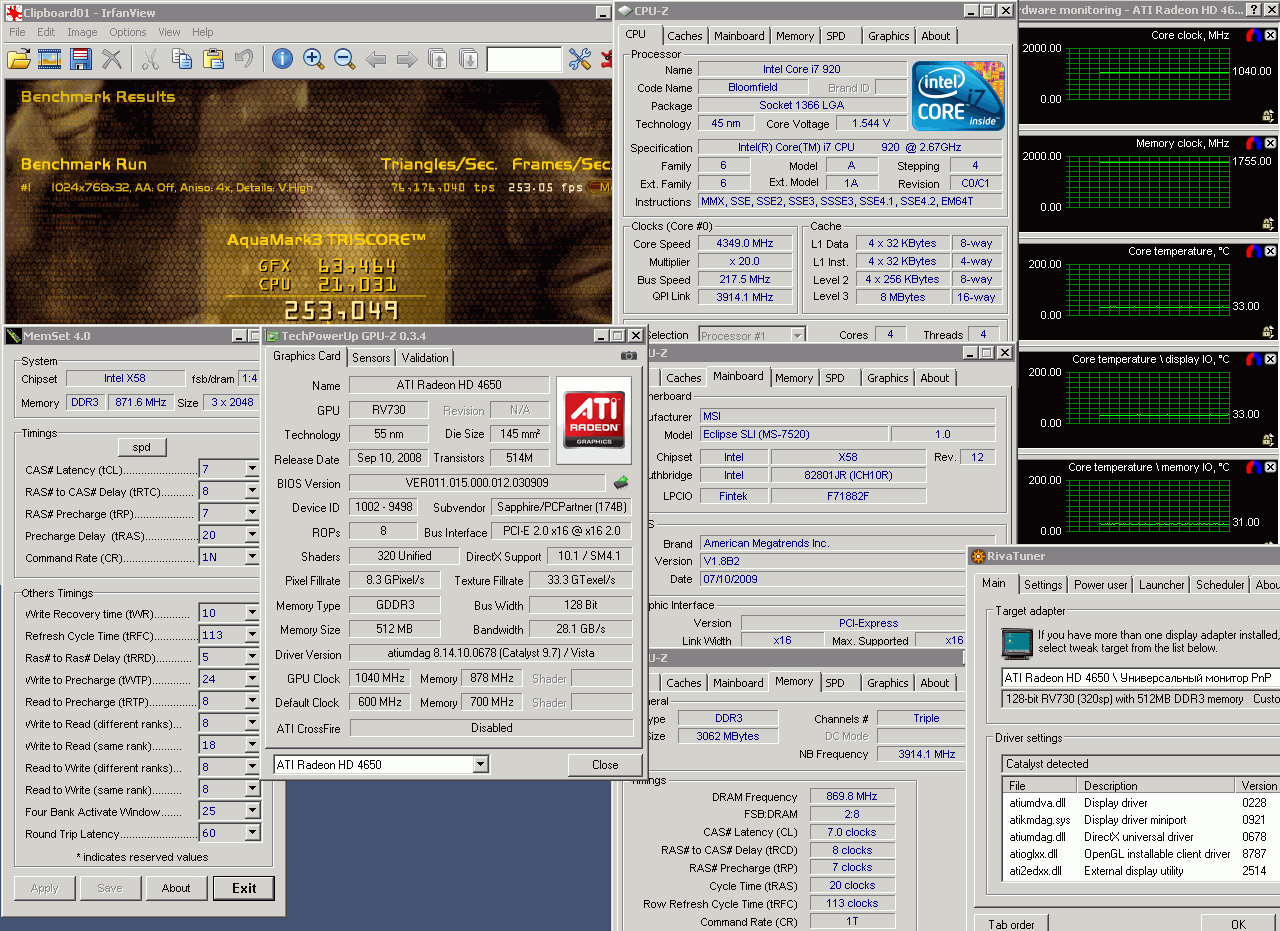This screenshot has width=1280, height=931.
Task: Open image information with the blue i icon
Action: click(282, 59)
